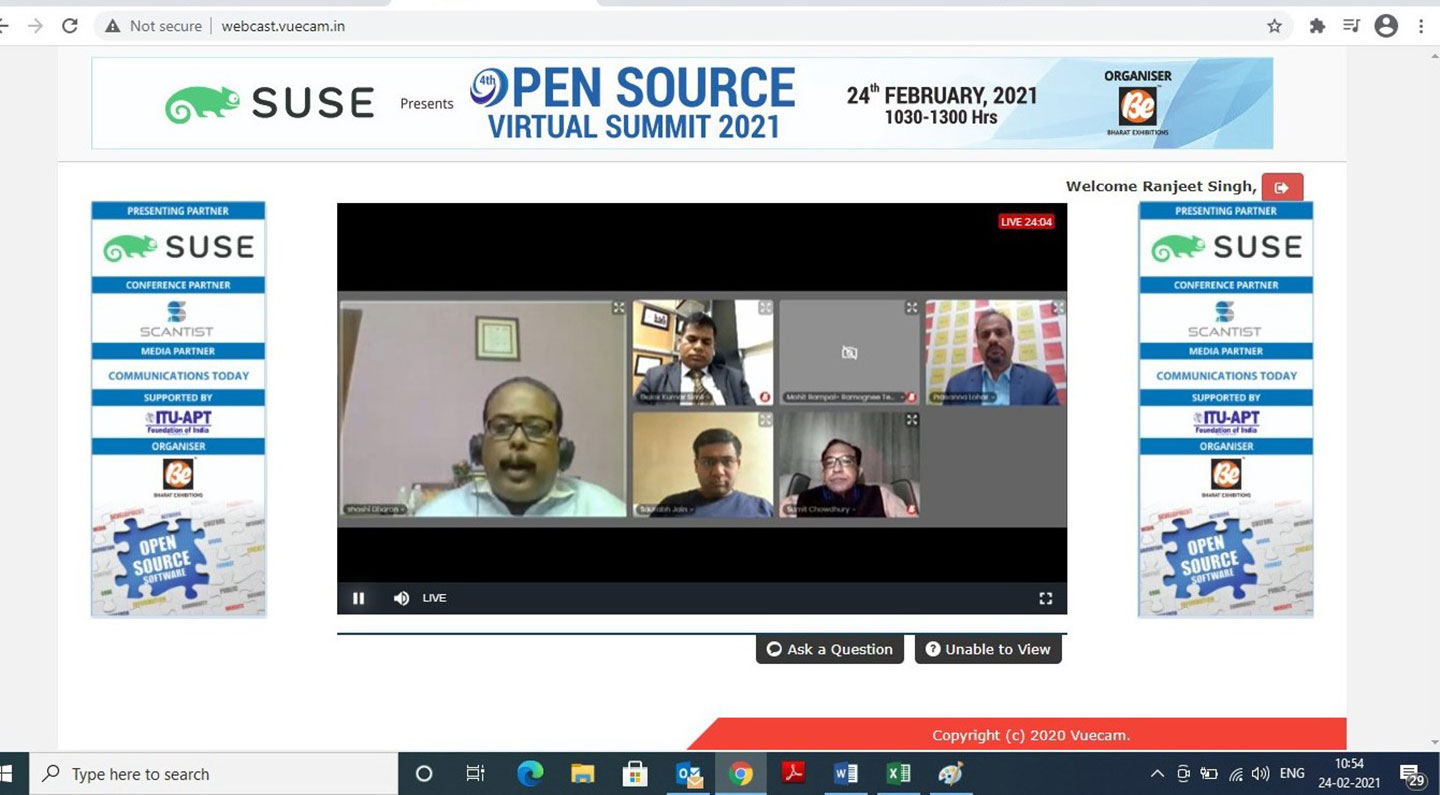Open the video in fullscreen mode

1046,598
